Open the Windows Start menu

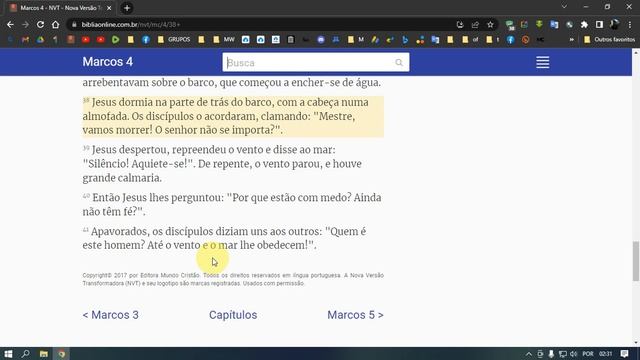point(8,353)
